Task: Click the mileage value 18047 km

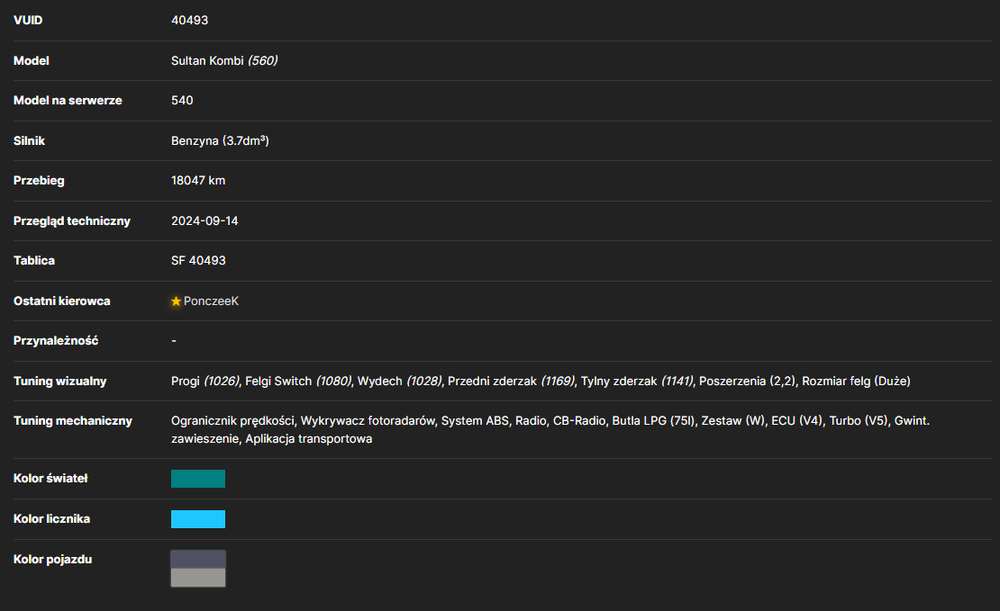Action: 198,180
